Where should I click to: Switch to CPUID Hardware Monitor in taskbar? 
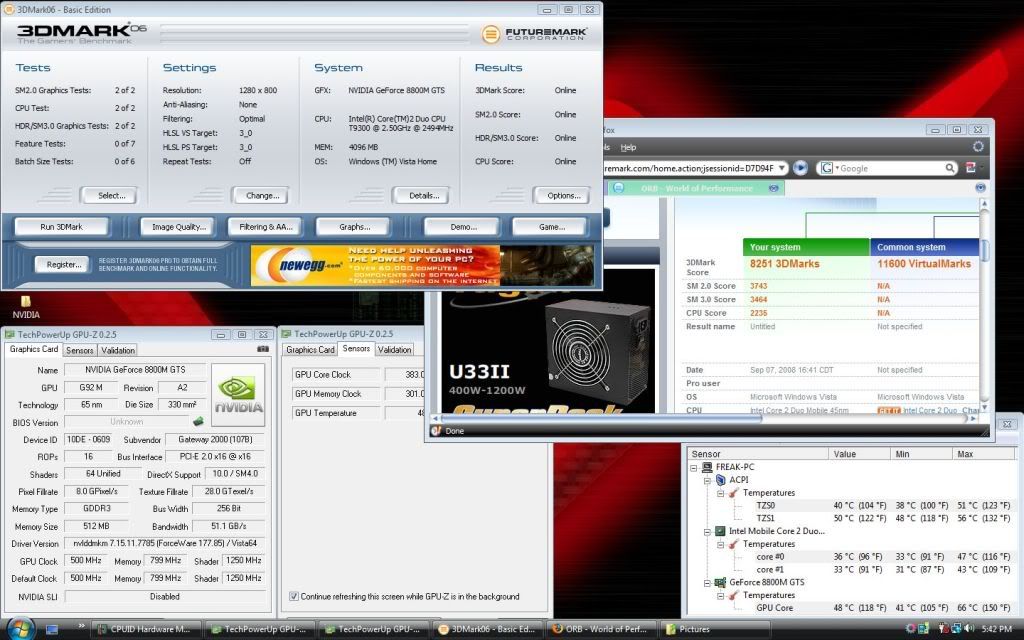pyautogui.click(x=146, y=629)
